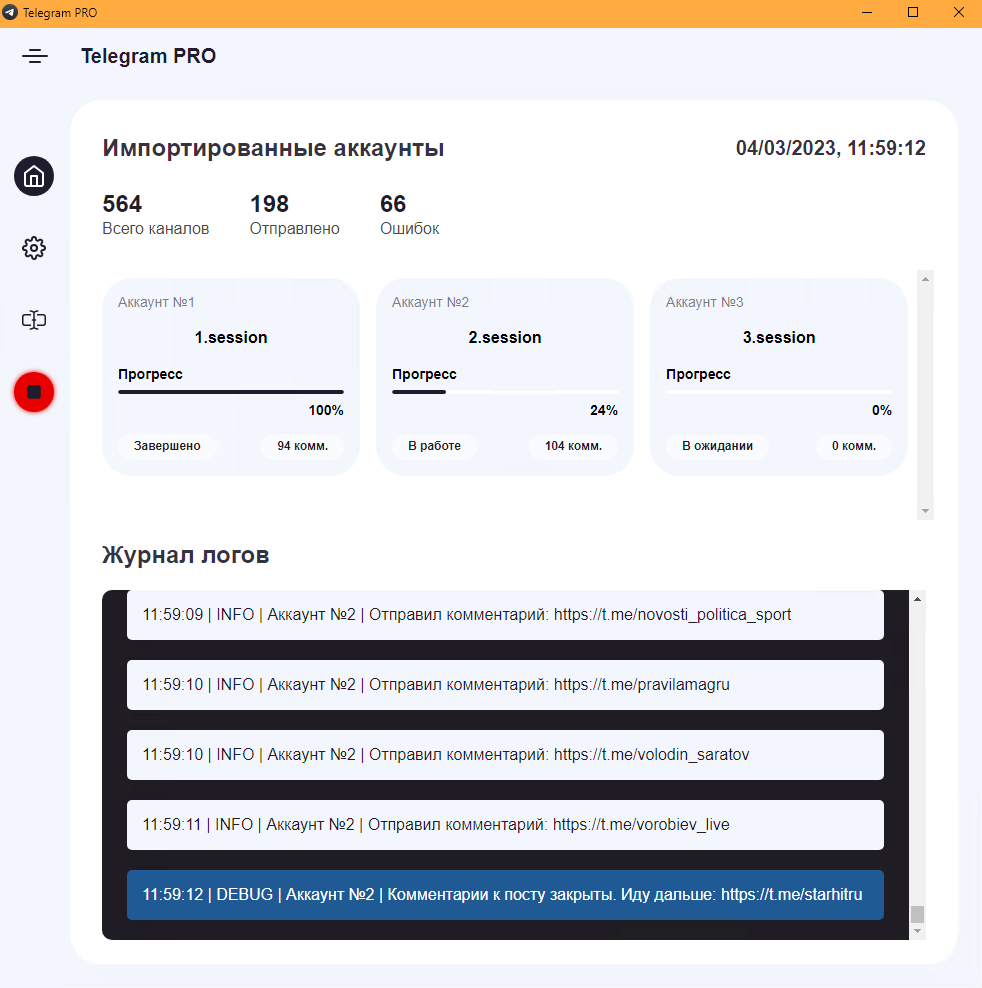The width and height of the screenshot is (982, 988).
Task: Click the Telegram PRO app header title
Action: (x=149, y=56)
